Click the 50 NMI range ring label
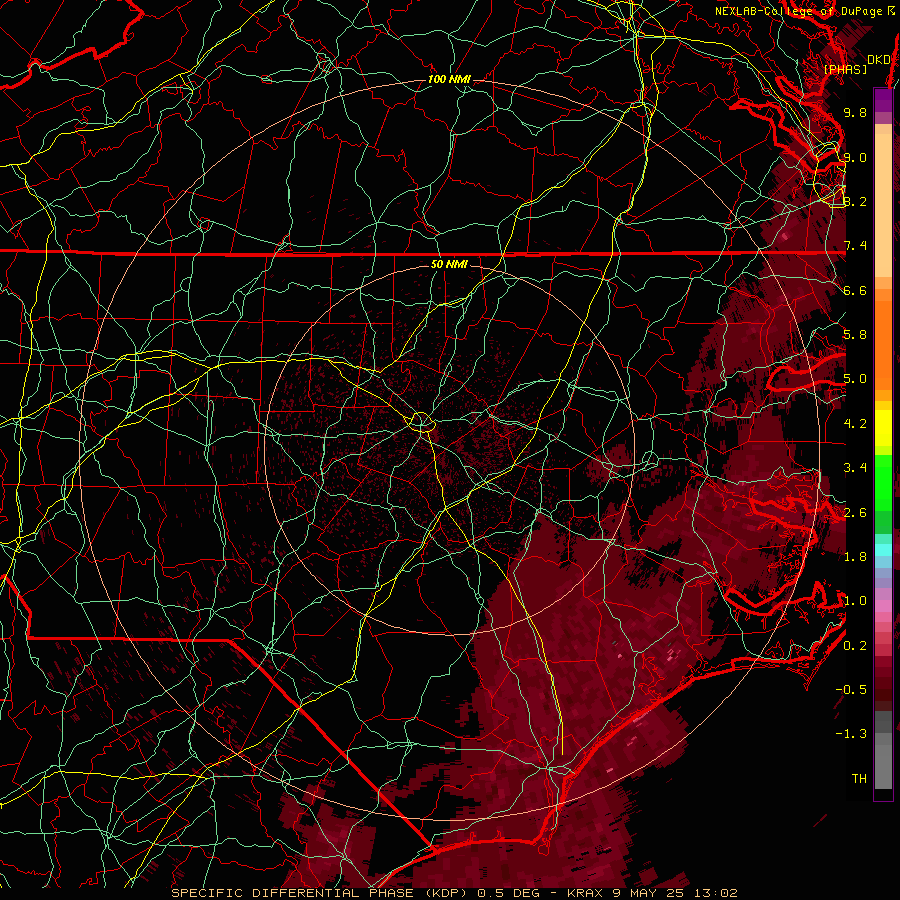Image resolution: width=900 pixels, height=900 pixels. pyautogui.click(x=449, y=264)
